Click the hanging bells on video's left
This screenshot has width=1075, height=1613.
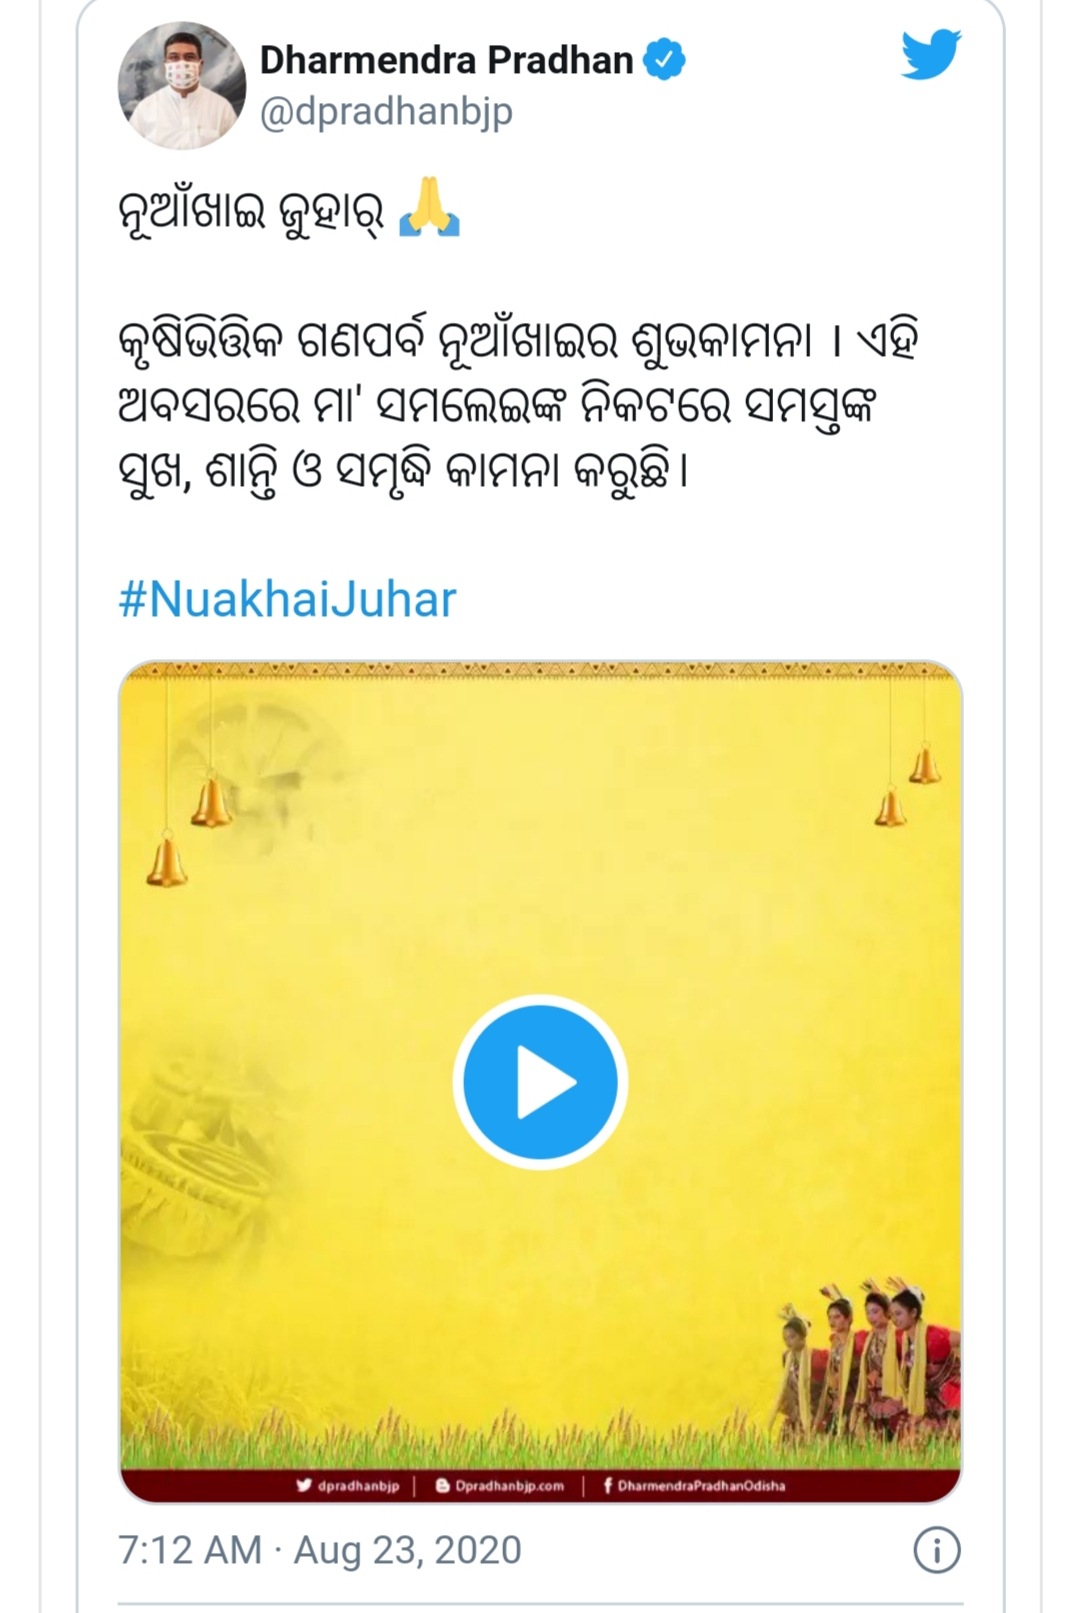[190, 830]
